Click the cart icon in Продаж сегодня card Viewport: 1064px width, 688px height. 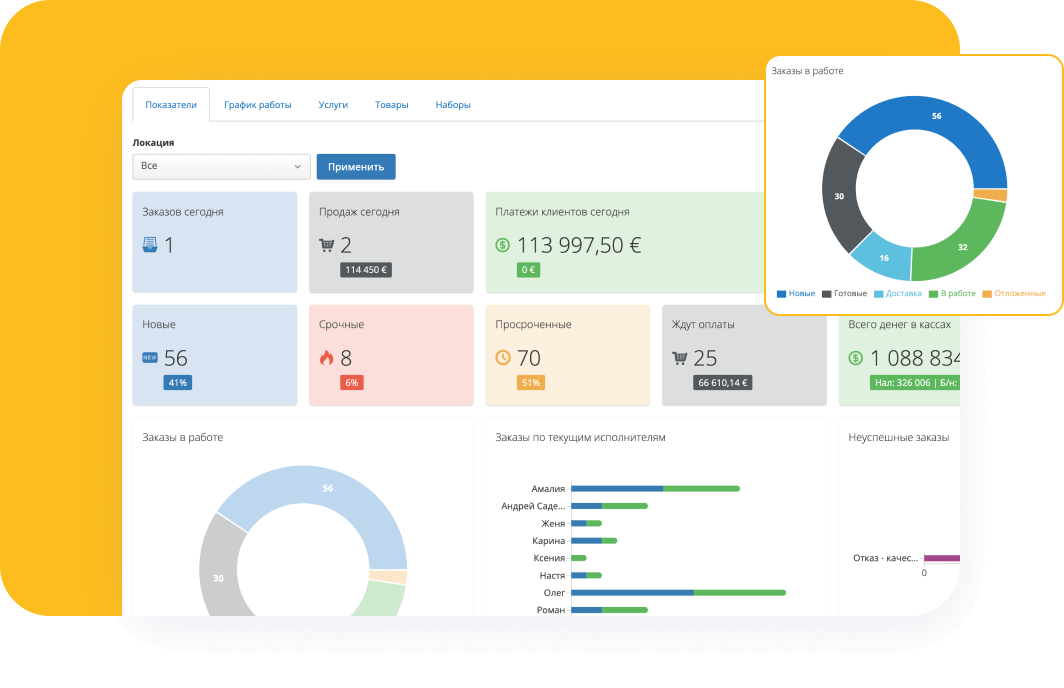pyautogui.click(x=326, y=245)
